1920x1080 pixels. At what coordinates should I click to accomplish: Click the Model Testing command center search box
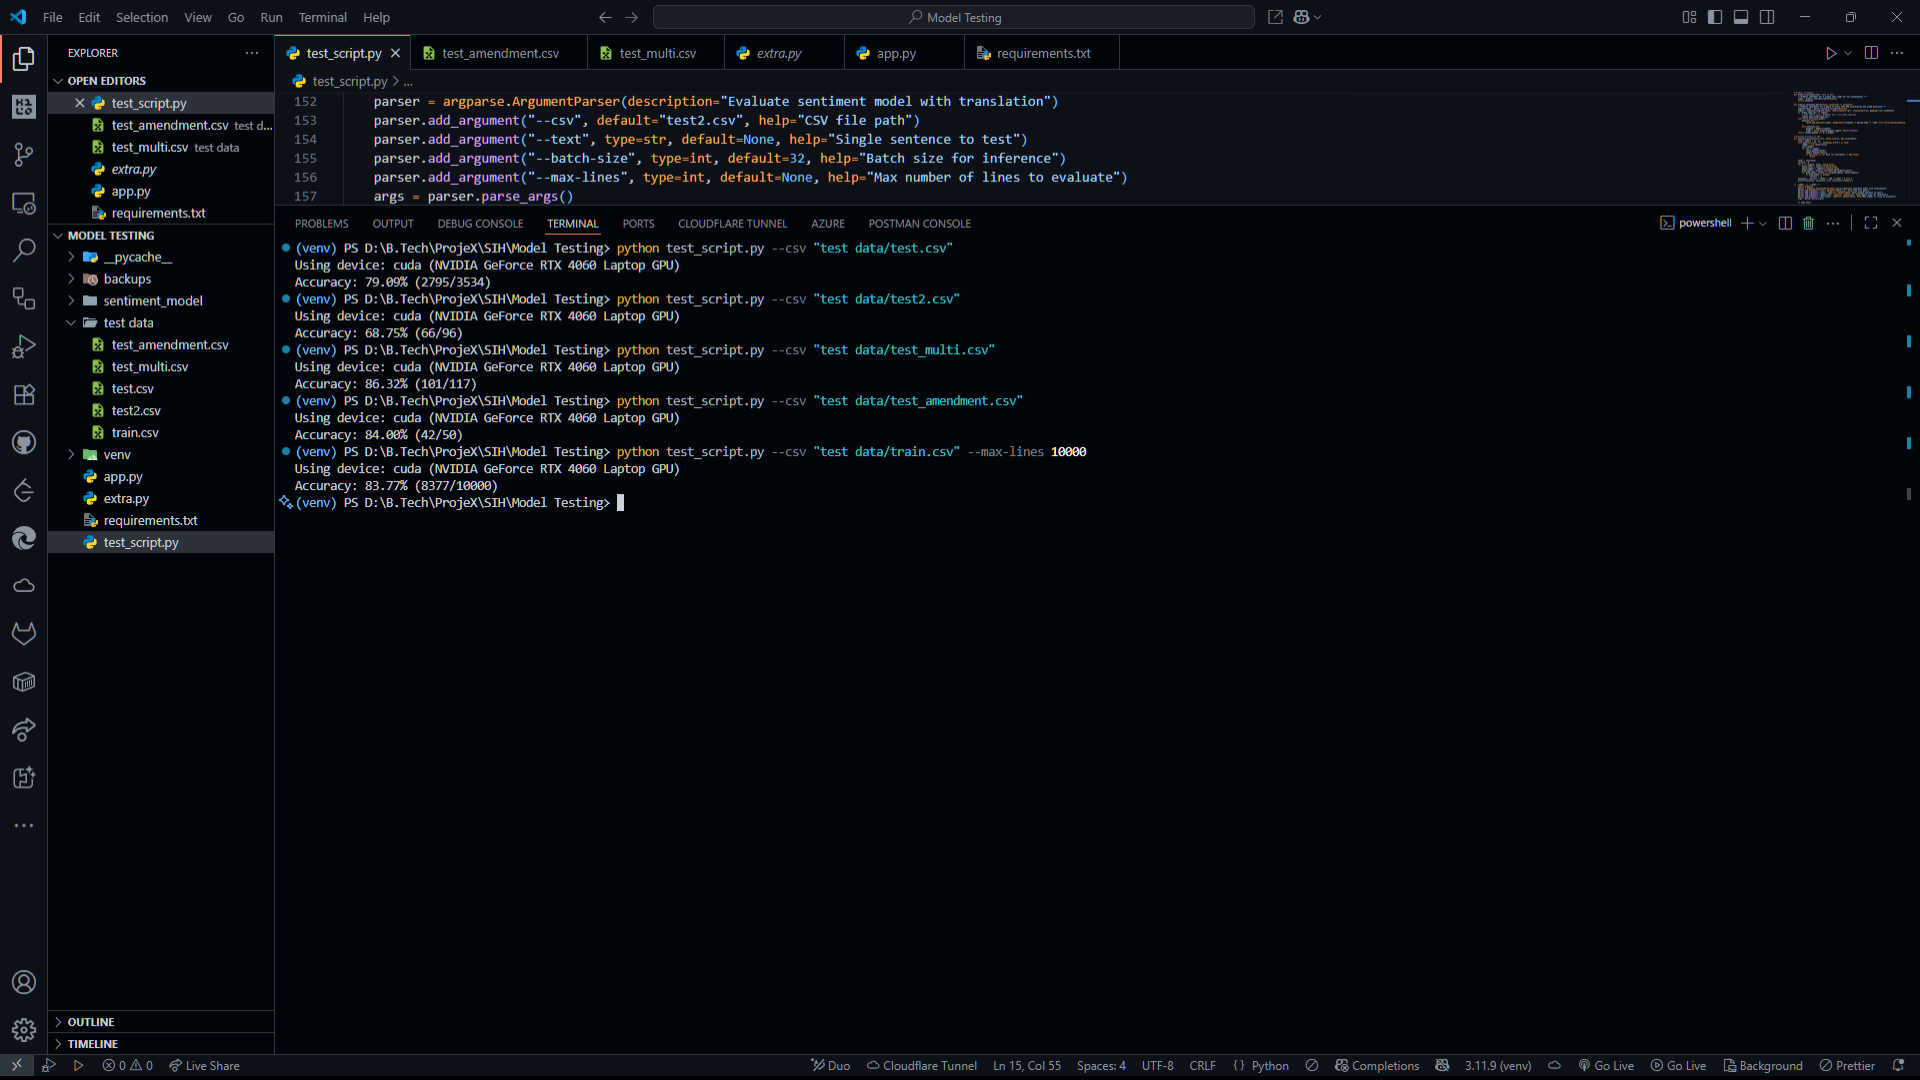953,17
